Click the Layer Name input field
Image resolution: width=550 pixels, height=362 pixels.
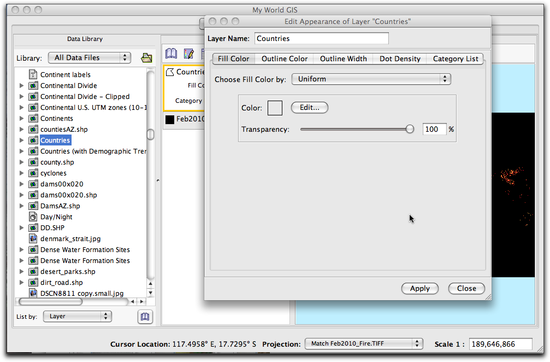(321, 39)
